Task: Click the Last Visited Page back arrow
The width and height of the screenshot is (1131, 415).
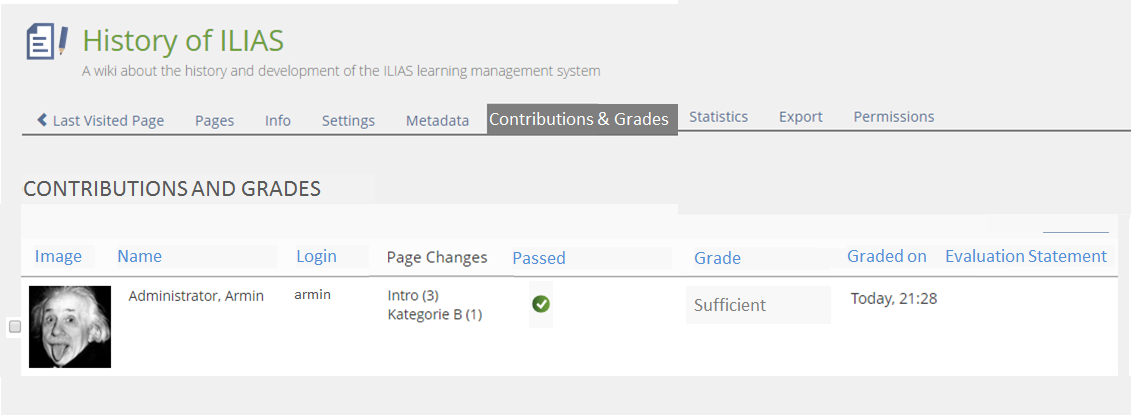Action: pyautogui.click(x=42, y=120)
